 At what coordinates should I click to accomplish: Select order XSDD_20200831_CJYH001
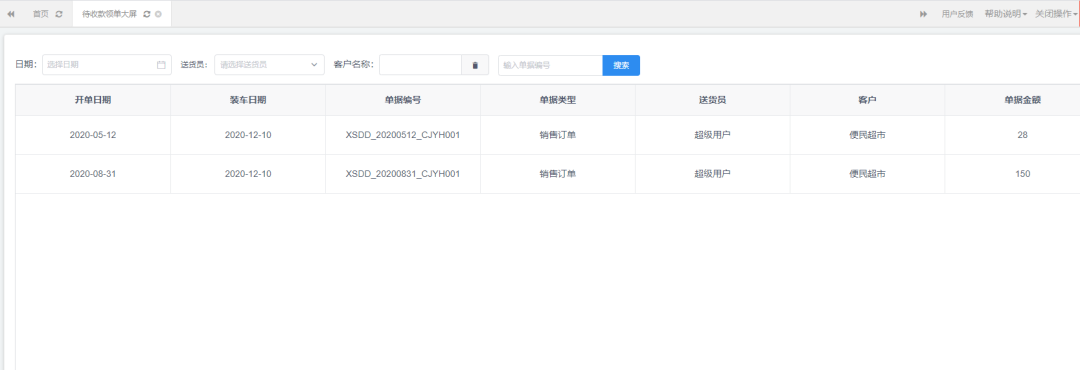click(x=403, y=174)
